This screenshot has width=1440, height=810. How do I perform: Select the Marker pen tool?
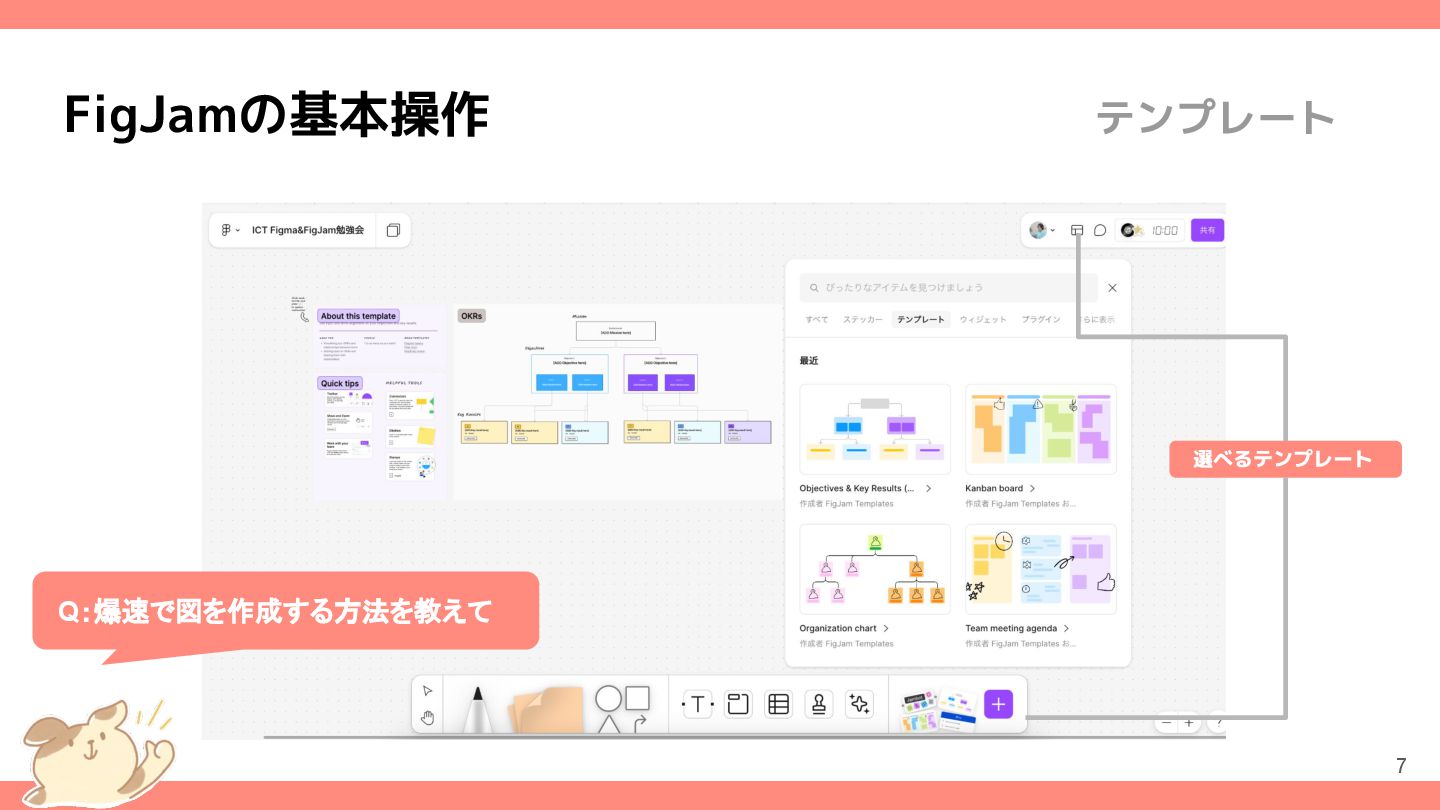478,709
